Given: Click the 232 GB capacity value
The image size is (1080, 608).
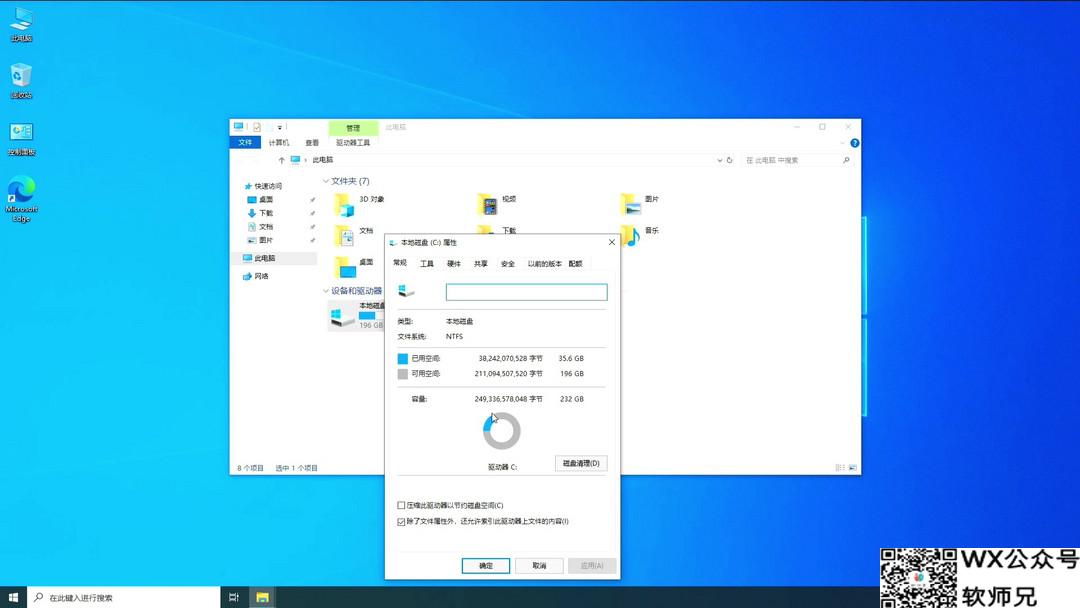Looking at the screenshot, I should (x=572, y=399).
